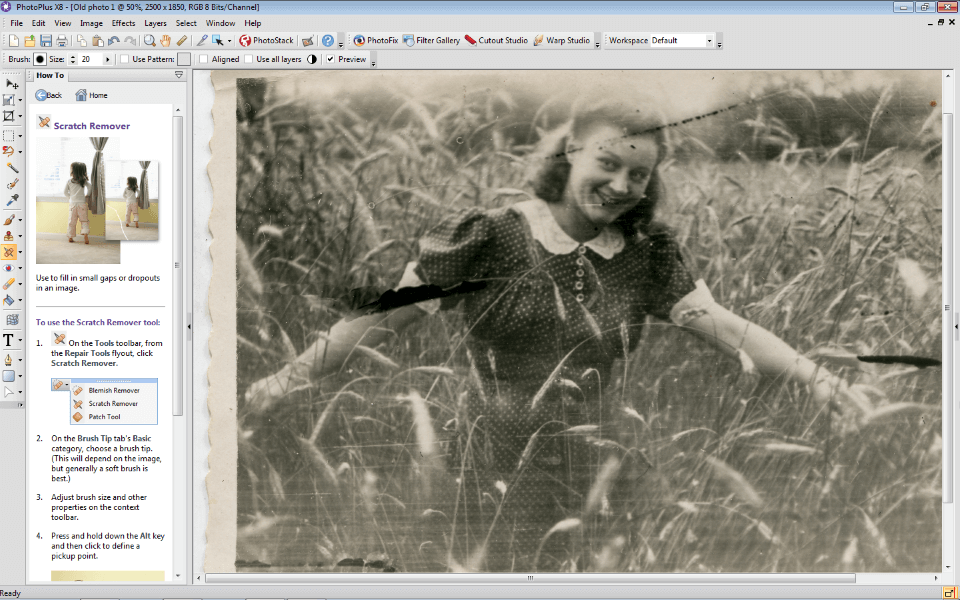960x600 pixels.
Task: Open Warp Studio
Action: (561, 40)
